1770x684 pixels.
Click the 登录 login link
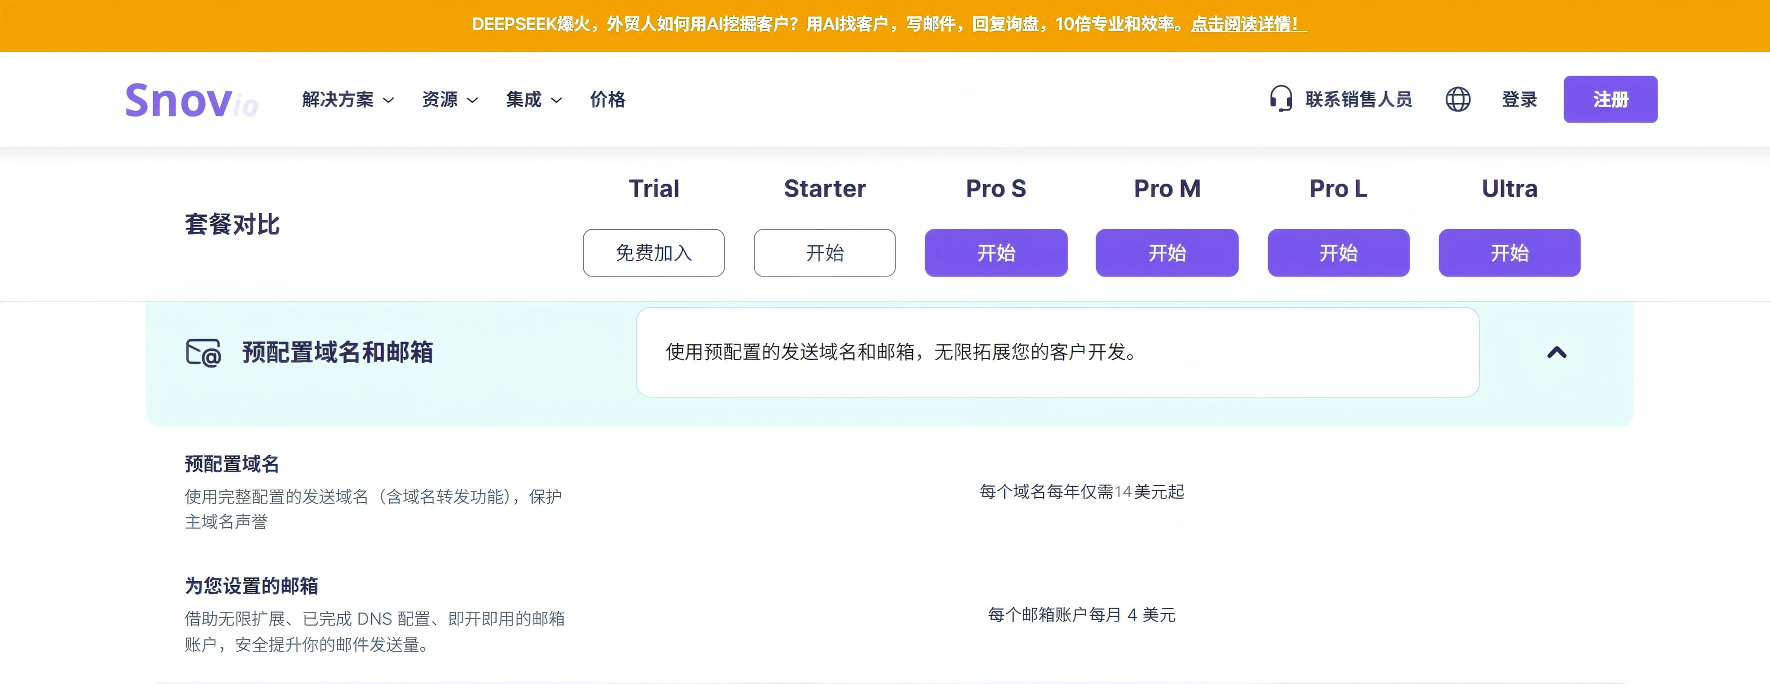coord(1519,100)
